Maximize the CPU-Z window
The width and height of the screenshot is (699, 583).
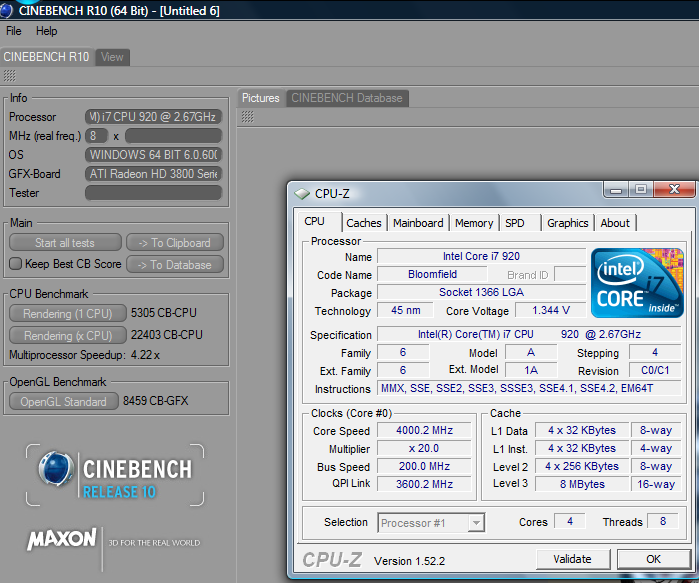point(641,190)
